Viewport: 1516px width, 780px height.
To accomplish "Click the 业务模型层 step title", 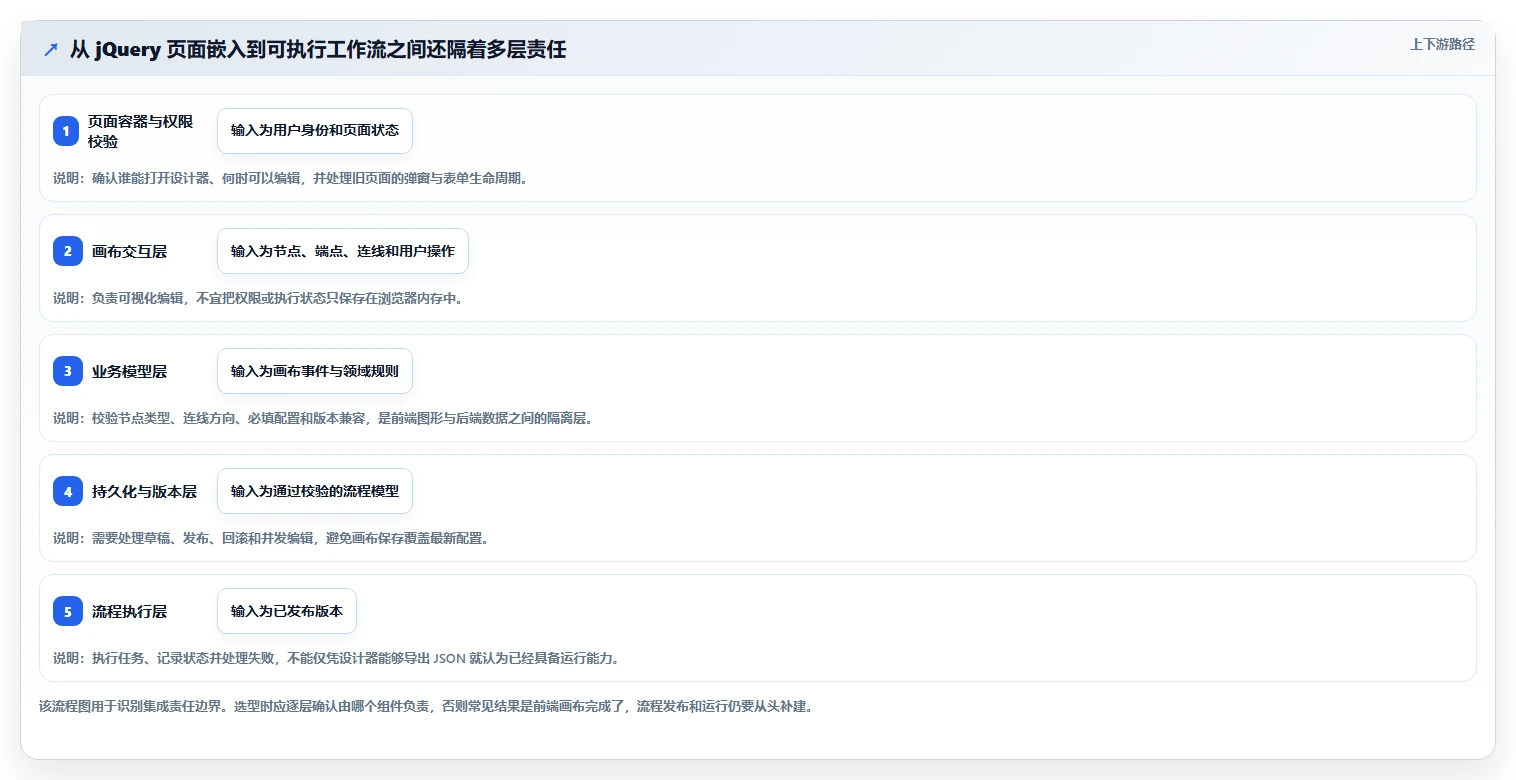I will 129,371.
